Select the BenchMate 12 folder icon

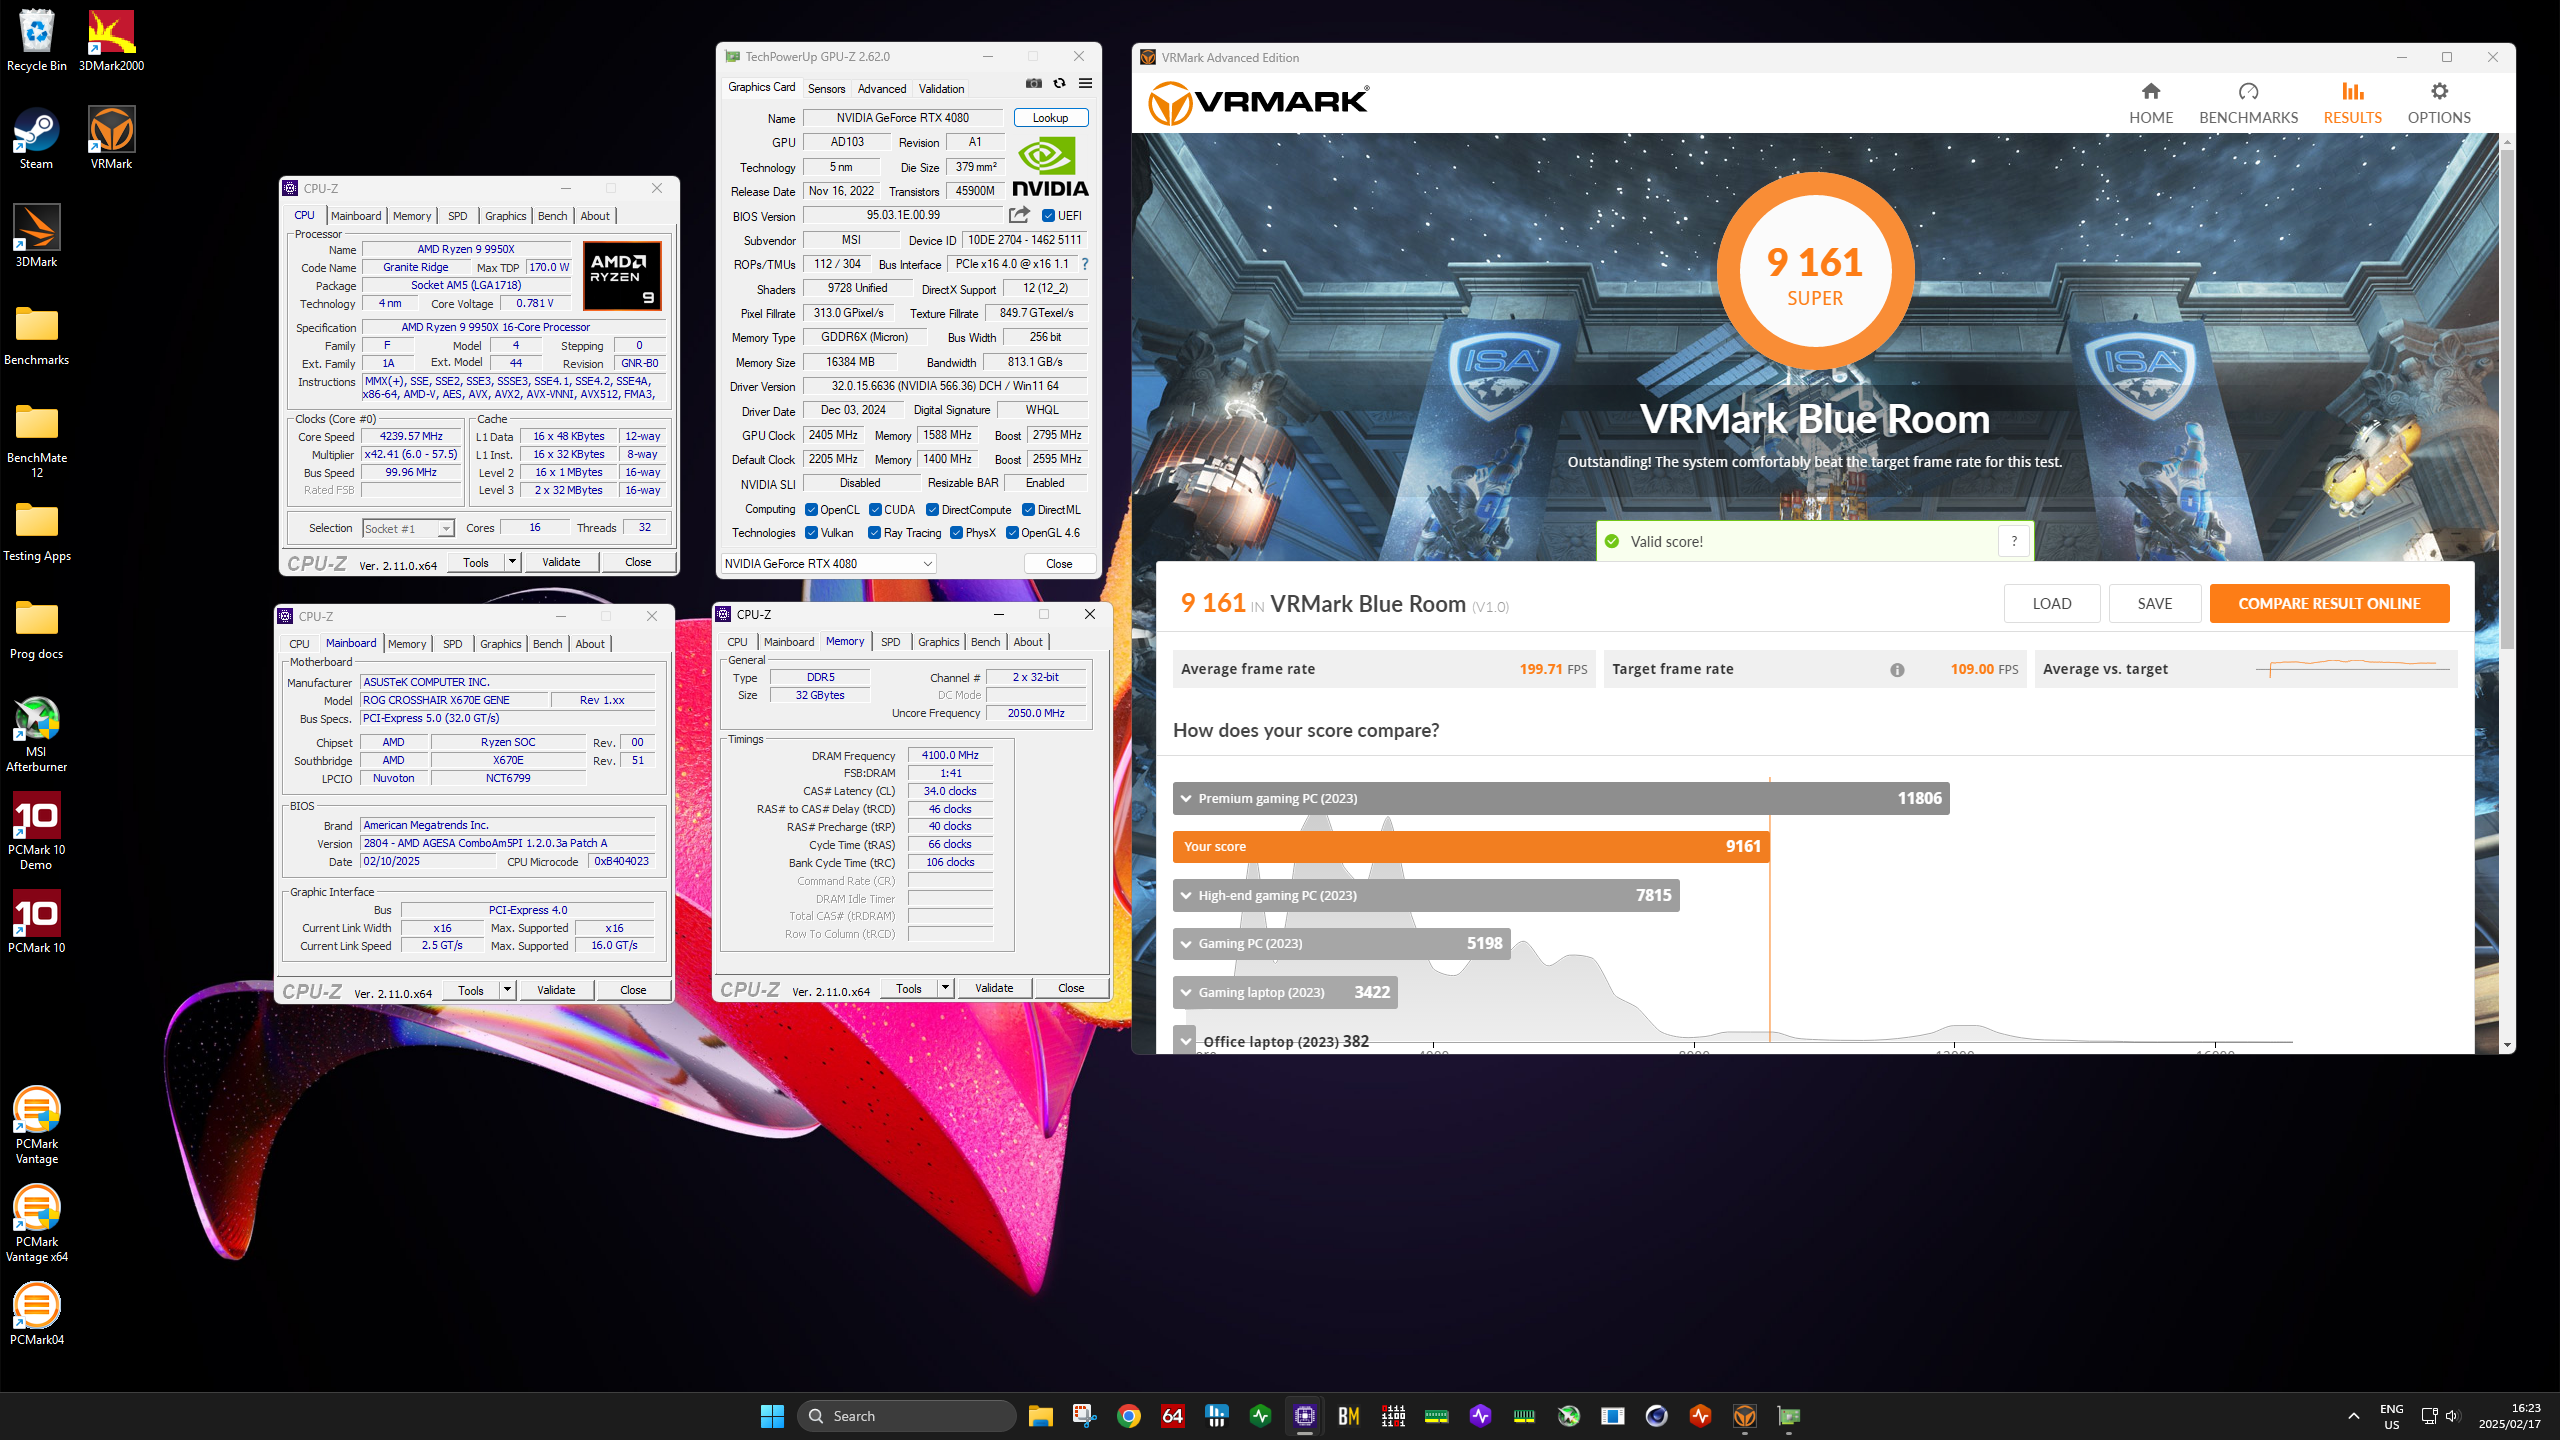click(x=37, y=441)
